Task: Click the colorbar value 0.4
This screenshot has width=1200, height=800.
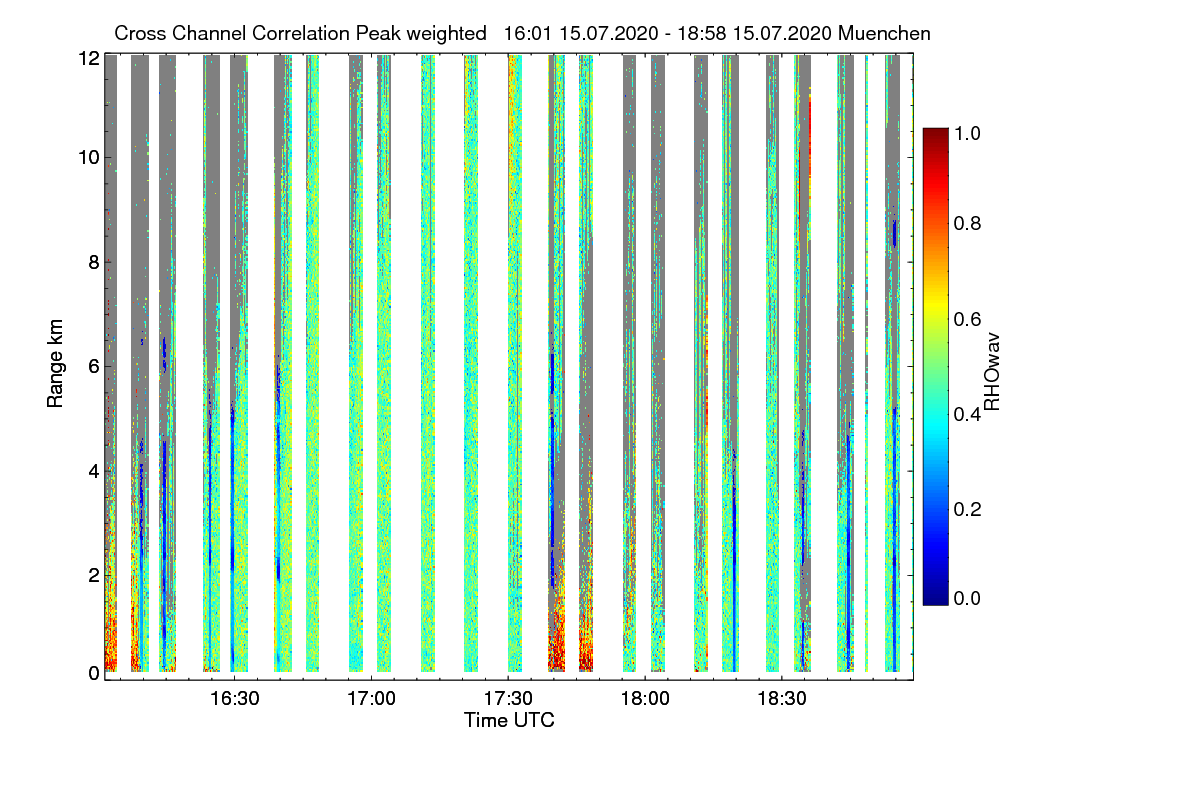Action: pyautogui.click(x=967, y=413)
